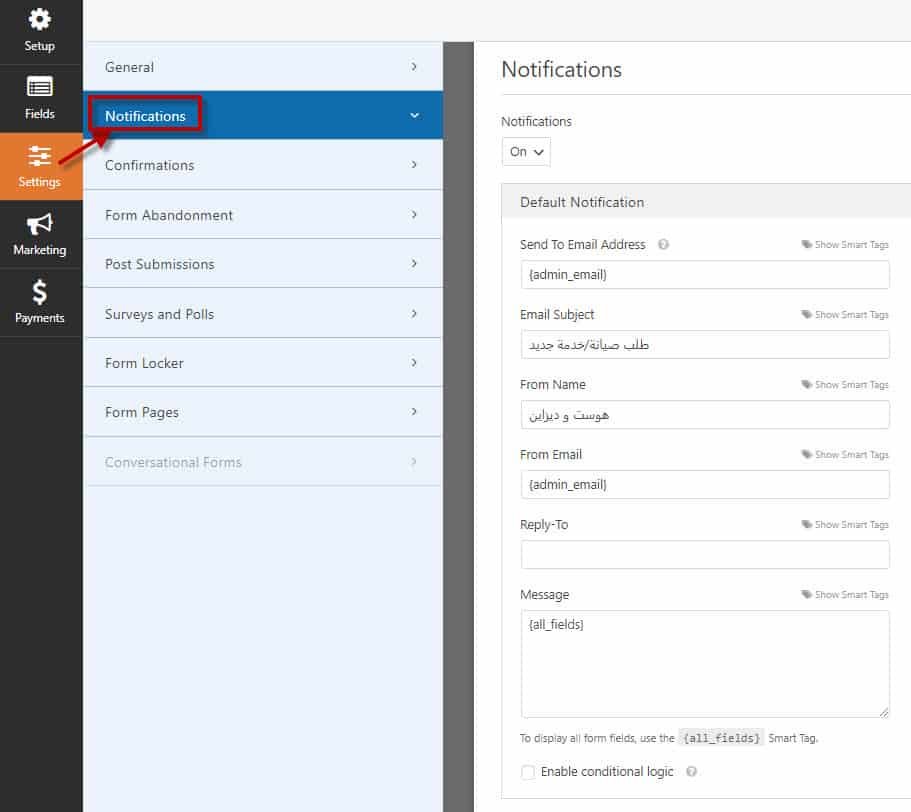Click the Settings sliders icon

pos(40,156)
